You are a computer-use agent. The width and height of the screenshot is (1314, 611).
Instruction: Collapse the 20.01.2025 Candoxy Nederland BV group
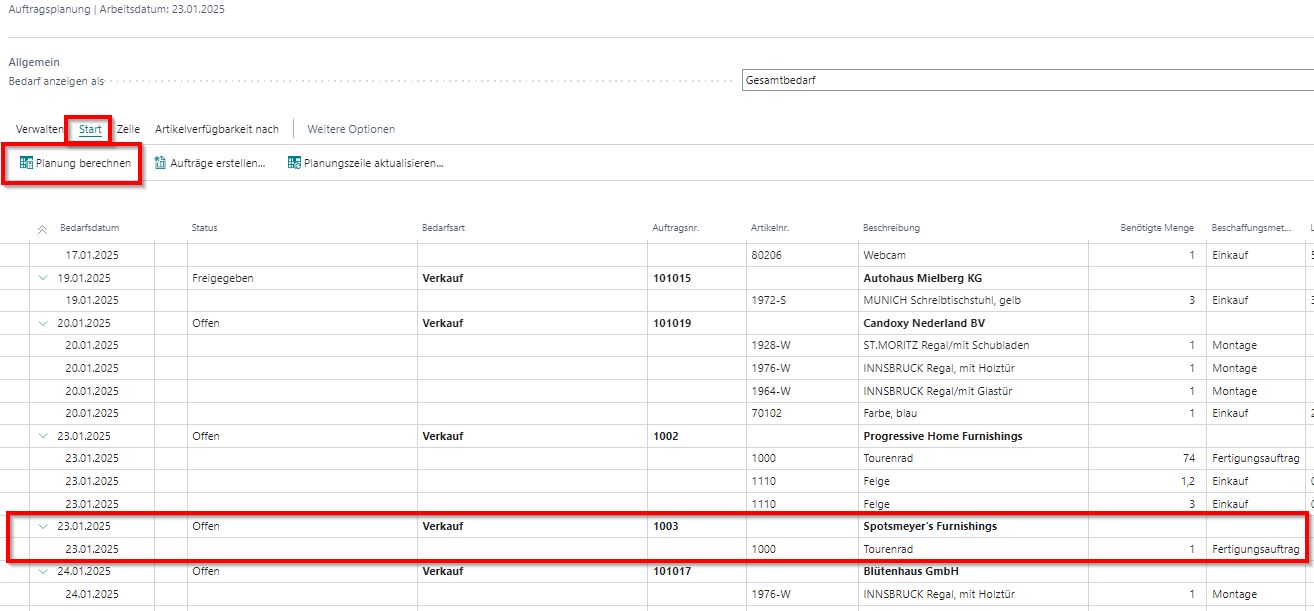[42, 323]
